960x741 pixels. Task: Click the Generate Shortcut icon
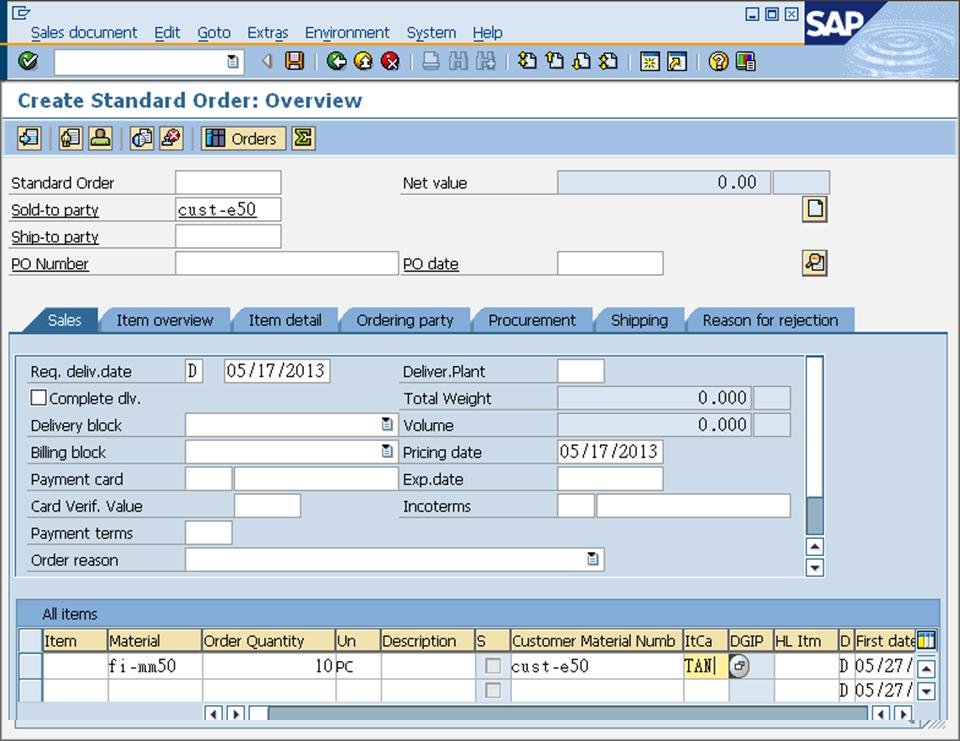click(x=677, y=61)
